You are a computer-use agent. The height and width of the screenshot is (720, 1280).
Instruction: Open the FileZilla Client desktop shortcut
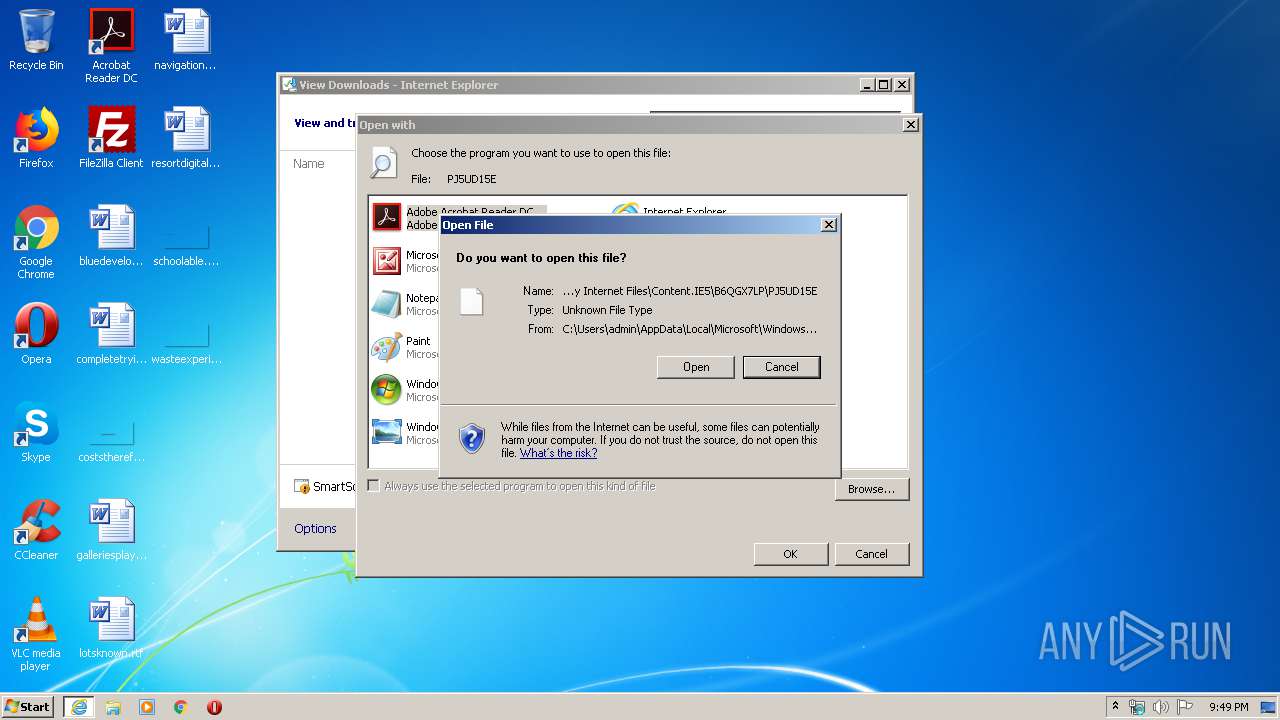pos(111,138)
